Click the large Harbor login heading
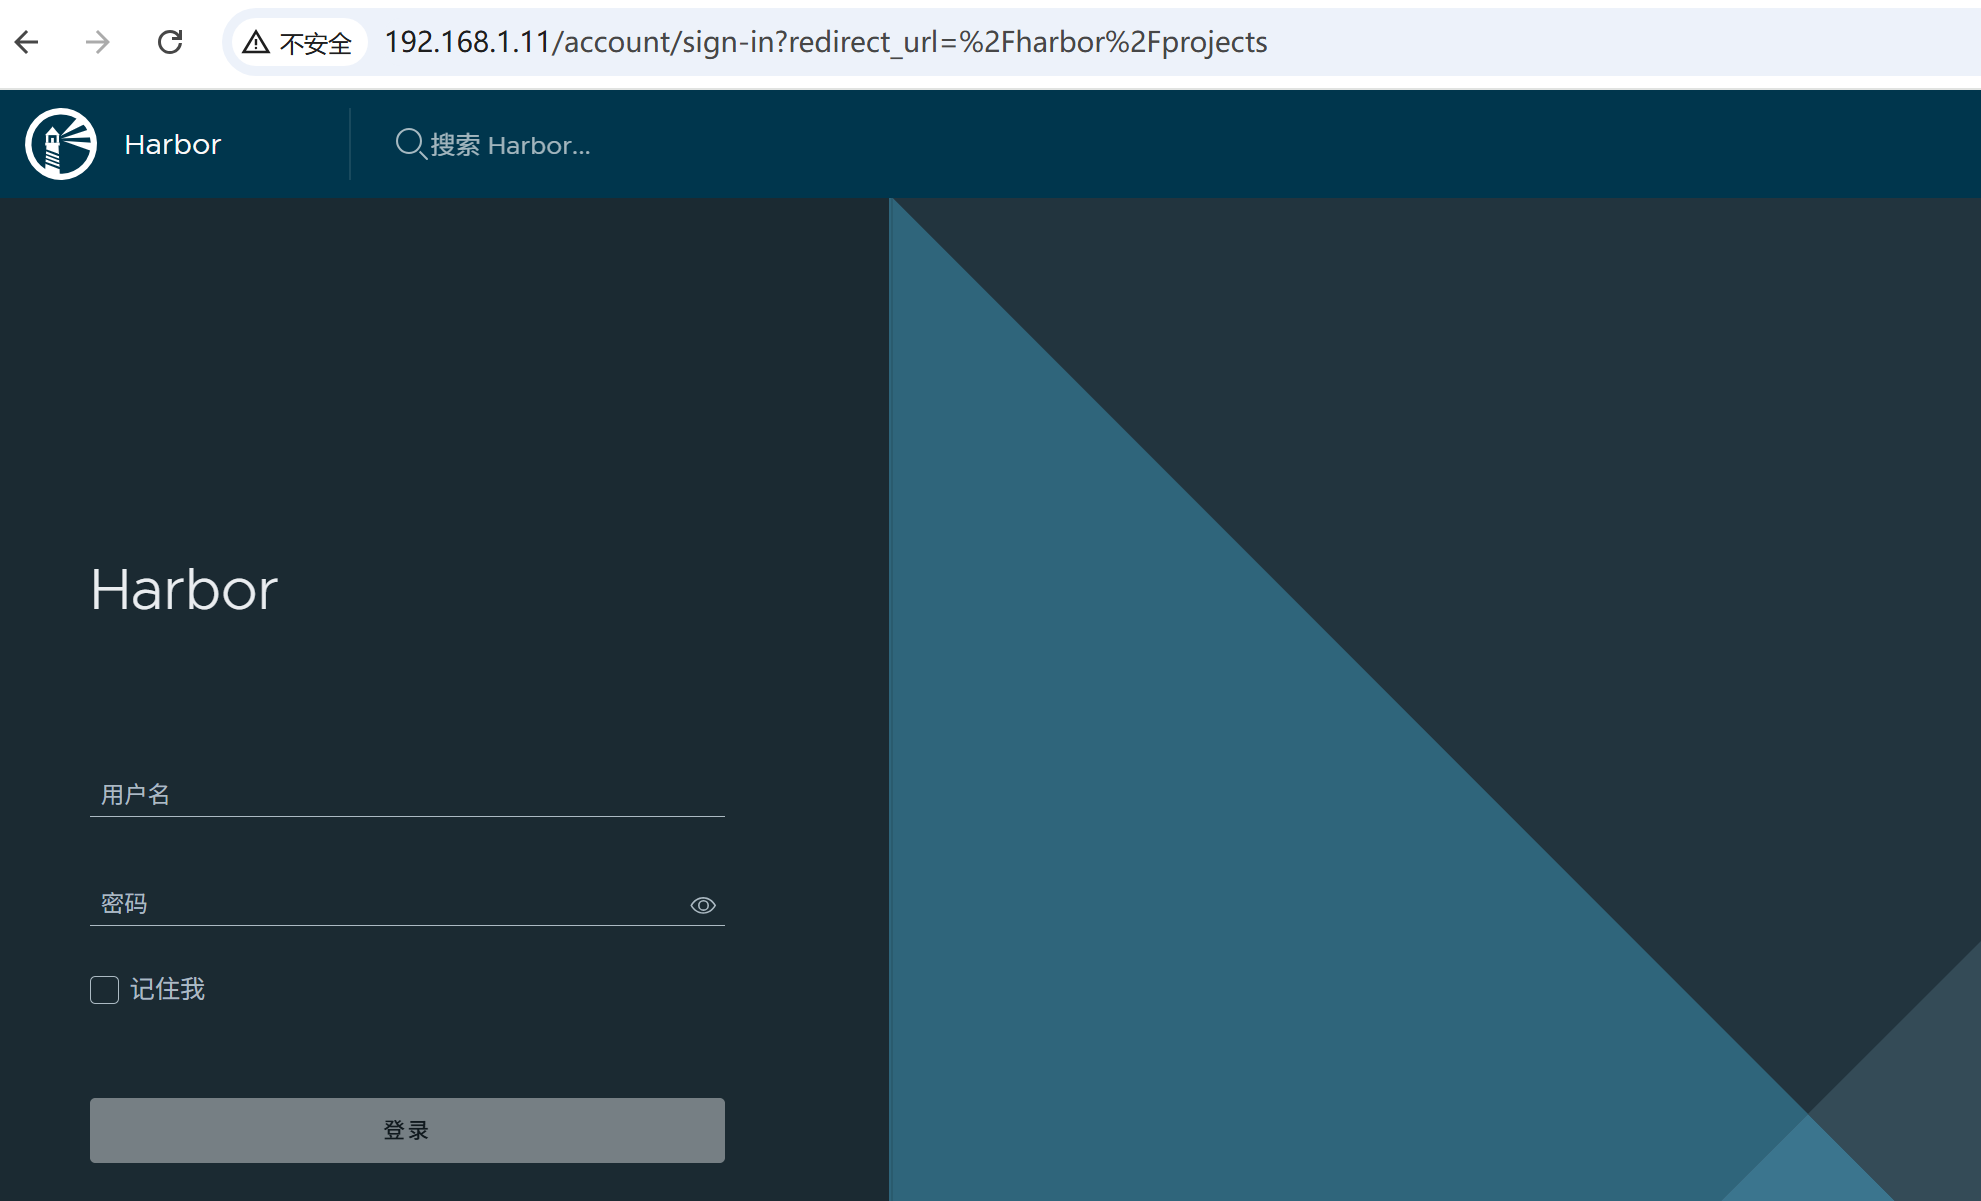Screen dimensions: 1981x1201 coord(184,589)
